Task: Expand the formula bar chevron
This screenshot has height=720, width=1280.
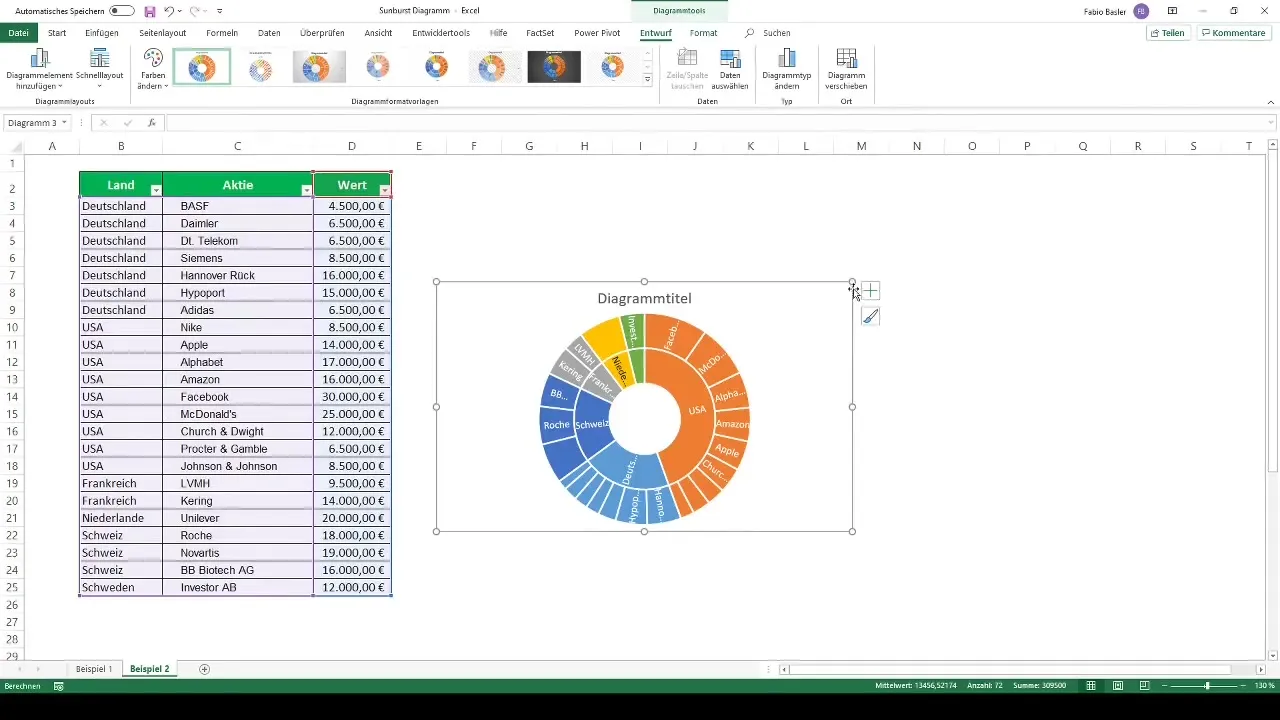Action: [x=1270, y=123]
